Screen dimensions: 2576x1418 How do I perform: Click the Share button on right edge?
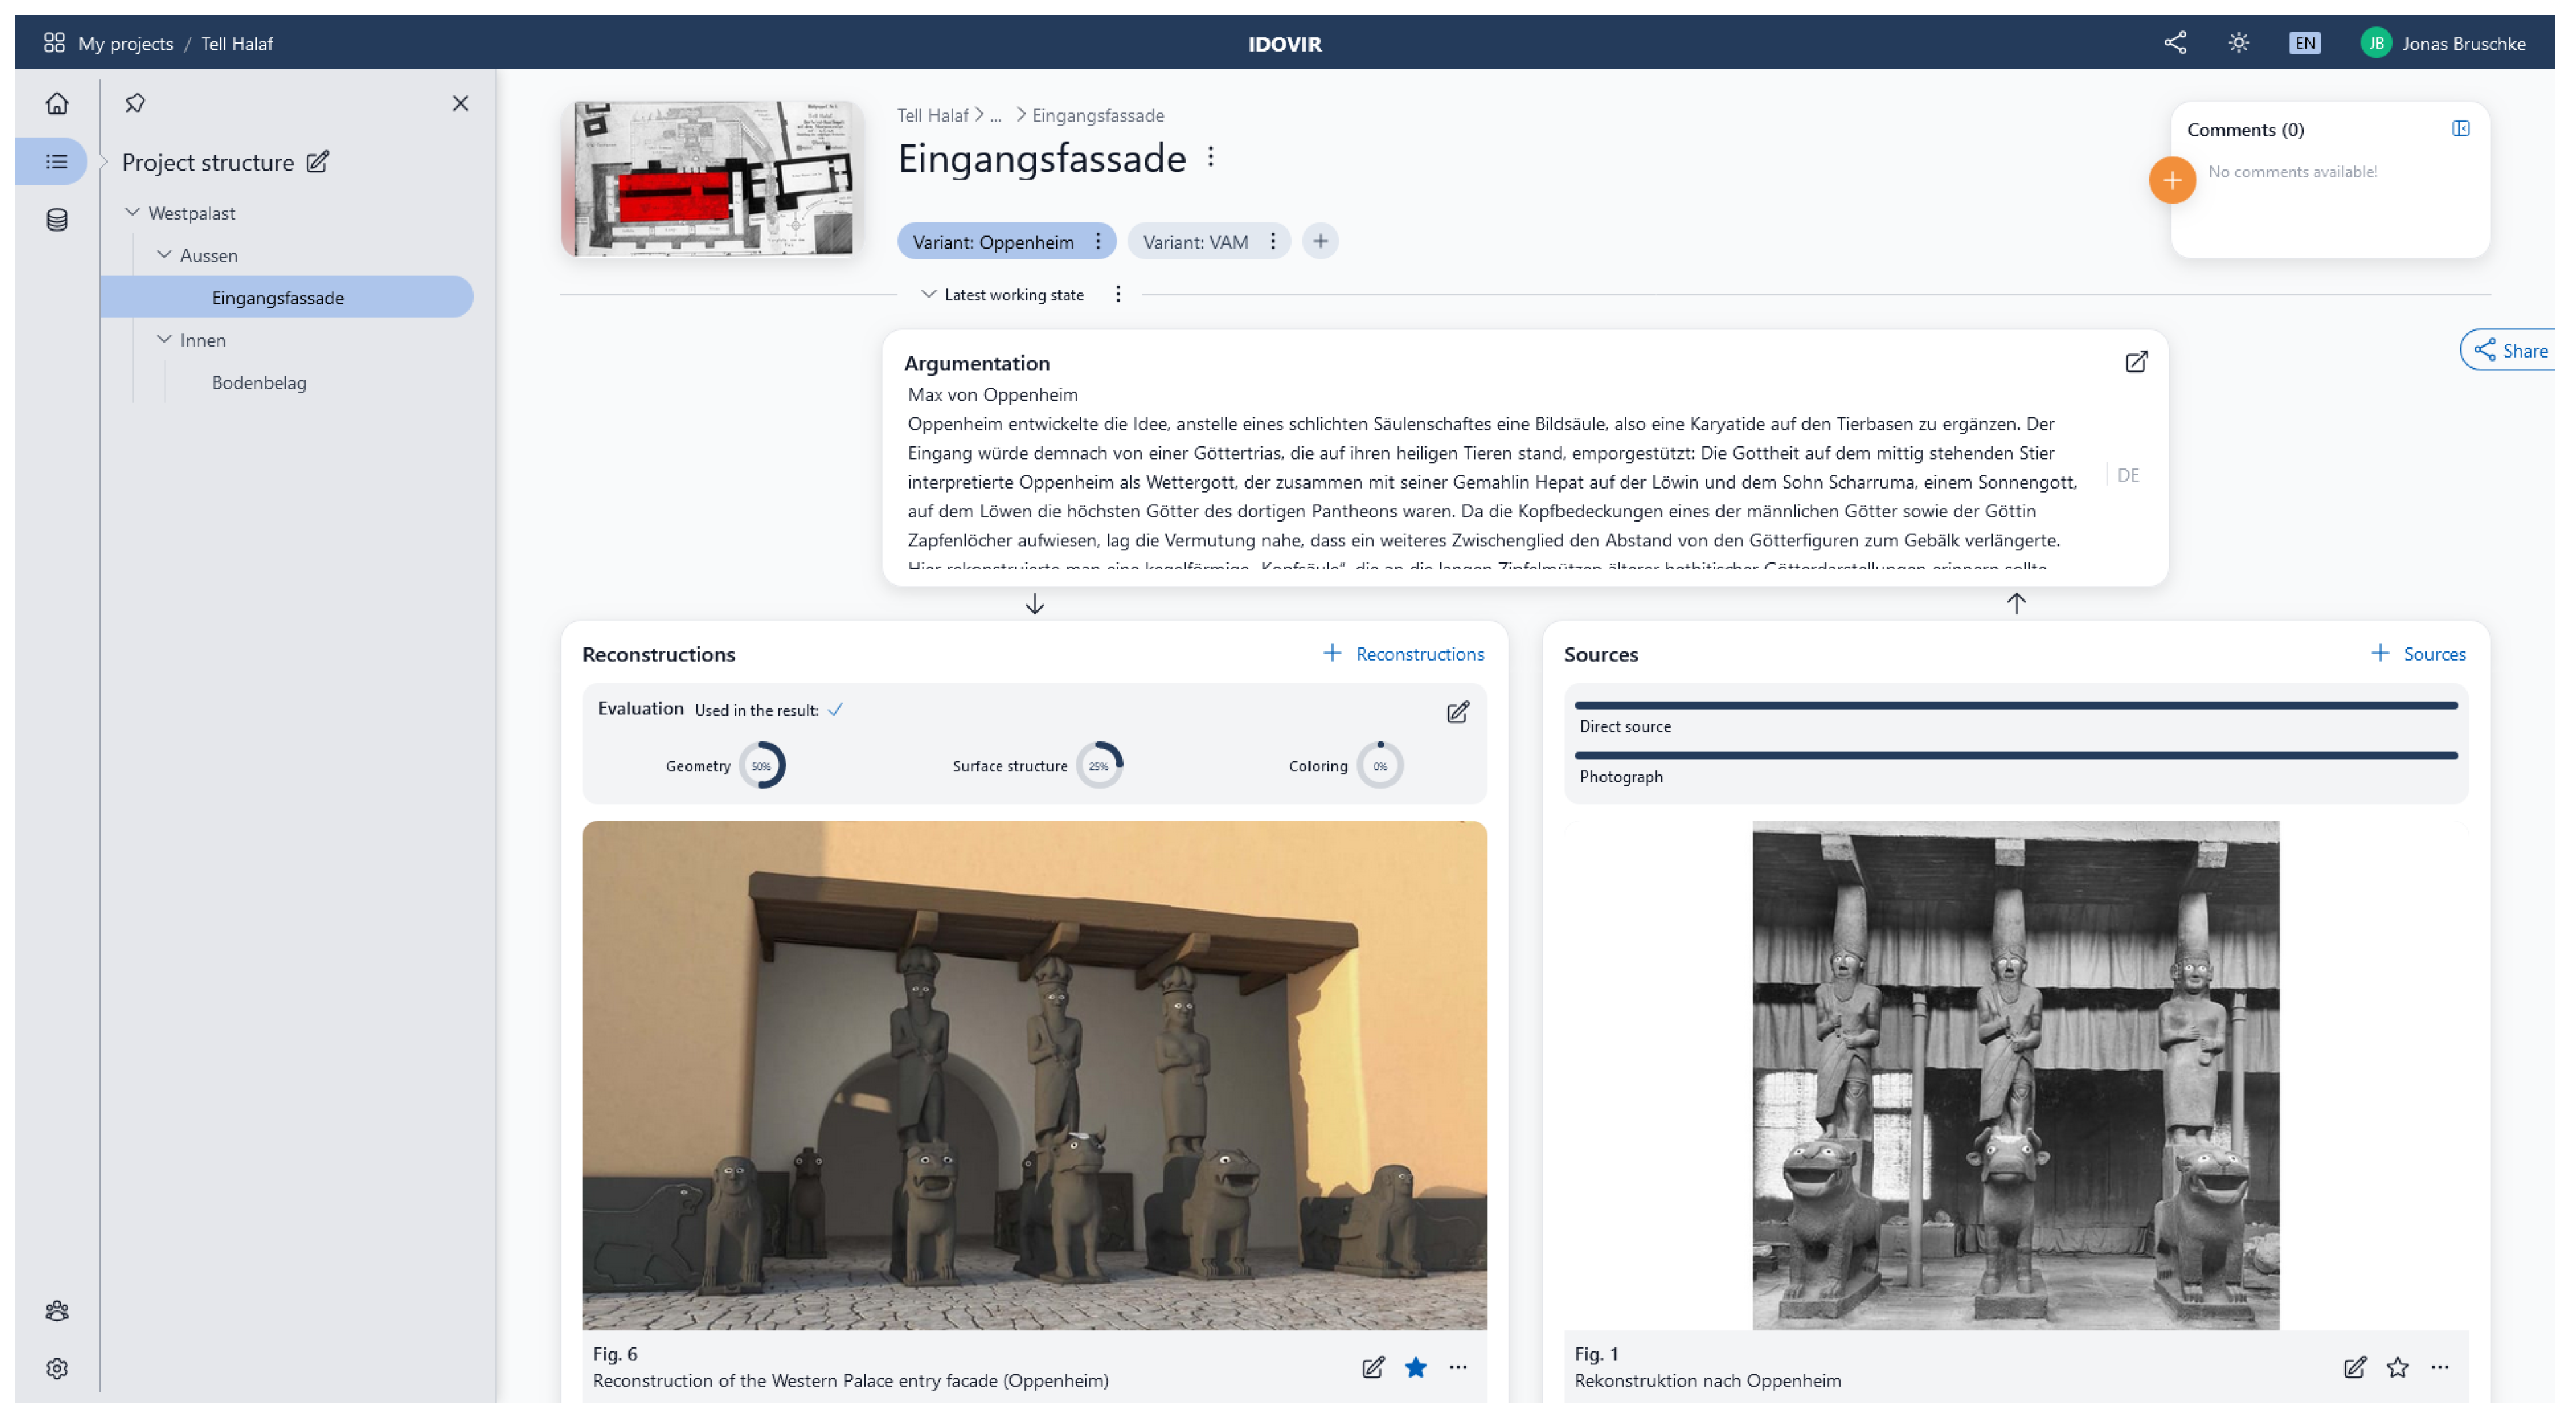pyautogui.click(x=2510, y=351)
